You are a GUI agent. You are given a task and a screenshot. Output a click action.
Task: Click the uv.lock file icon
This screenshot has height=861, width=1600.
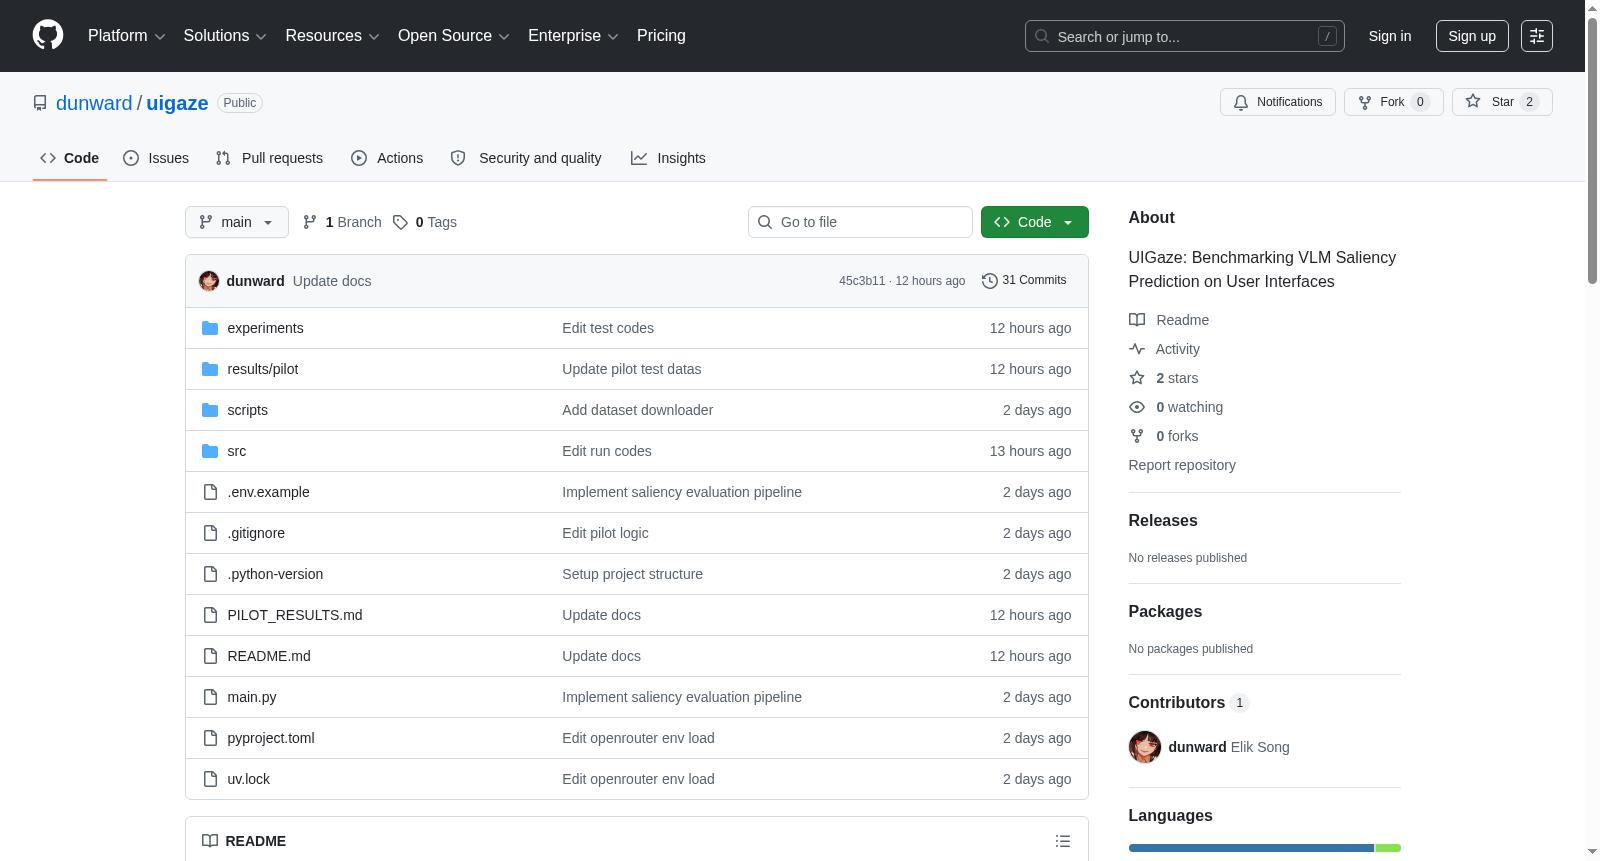(210, 779)
